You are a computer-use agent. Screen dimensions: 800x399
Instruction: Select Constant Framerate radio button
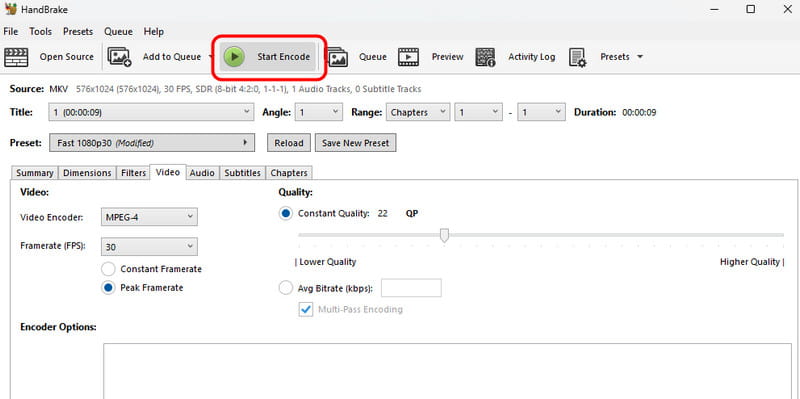[108, 269]
